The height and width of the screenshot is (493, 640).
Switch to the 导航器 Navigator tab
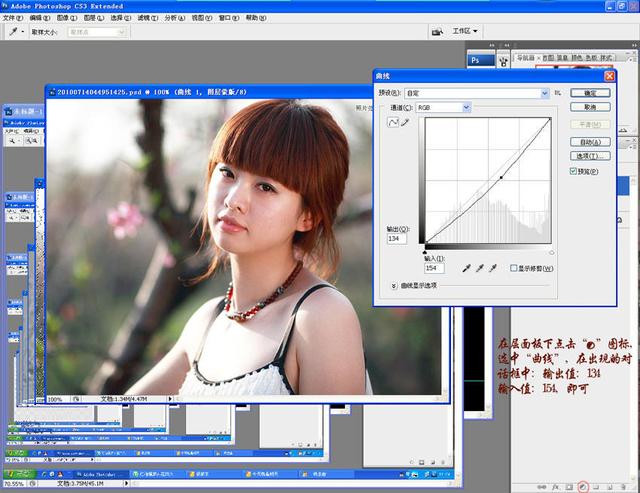525,58
